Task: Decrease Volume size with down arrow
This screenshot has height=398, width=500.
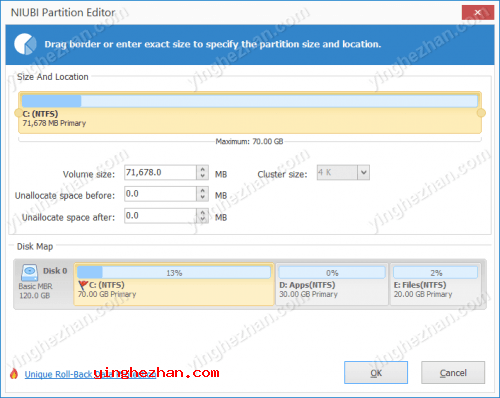Action: (x=202, y=176)
